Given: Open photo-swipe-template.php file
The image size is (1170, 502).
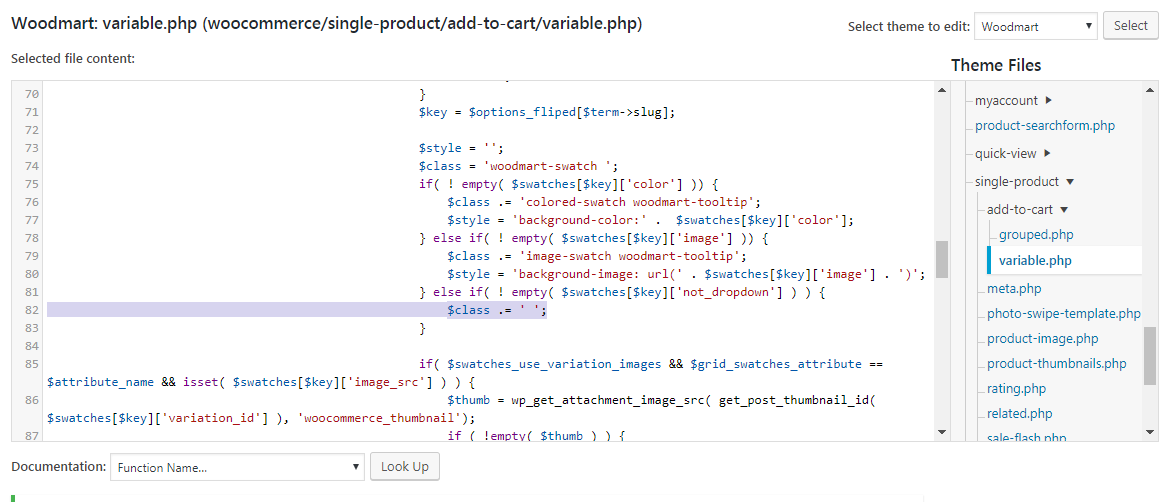Looking at the screenshot, I should [x=1063, y=313].
